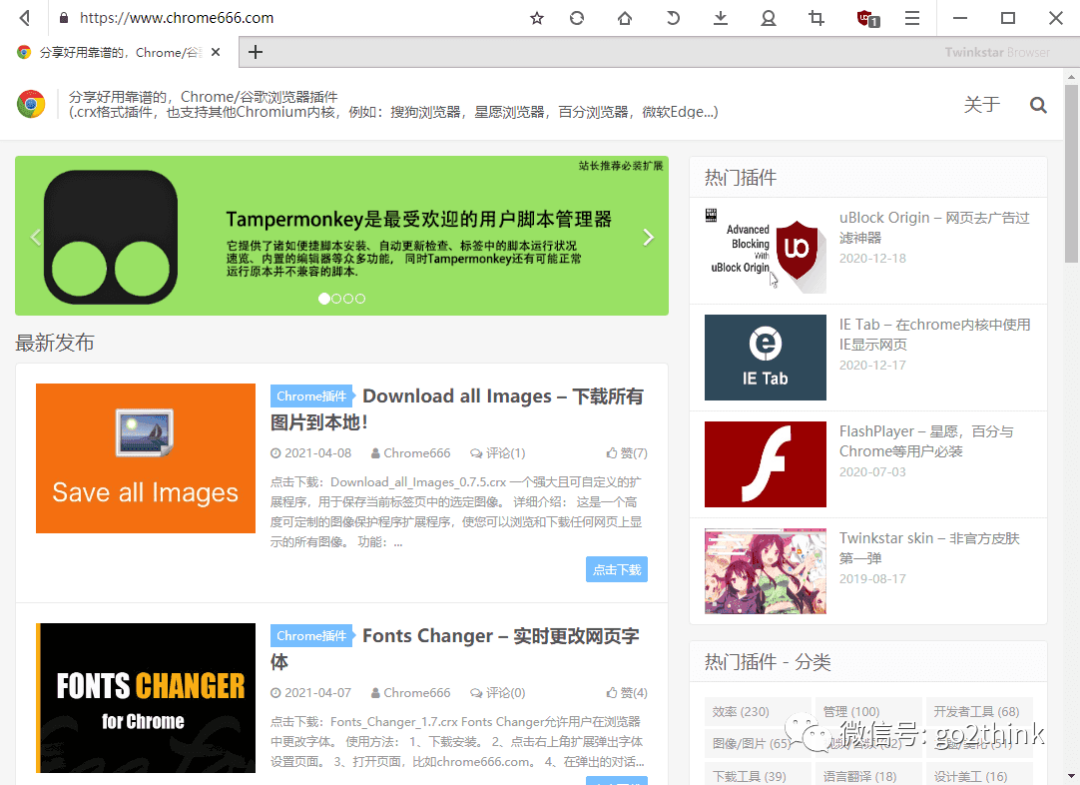Like Download all Images via 赞(7)

627,453
